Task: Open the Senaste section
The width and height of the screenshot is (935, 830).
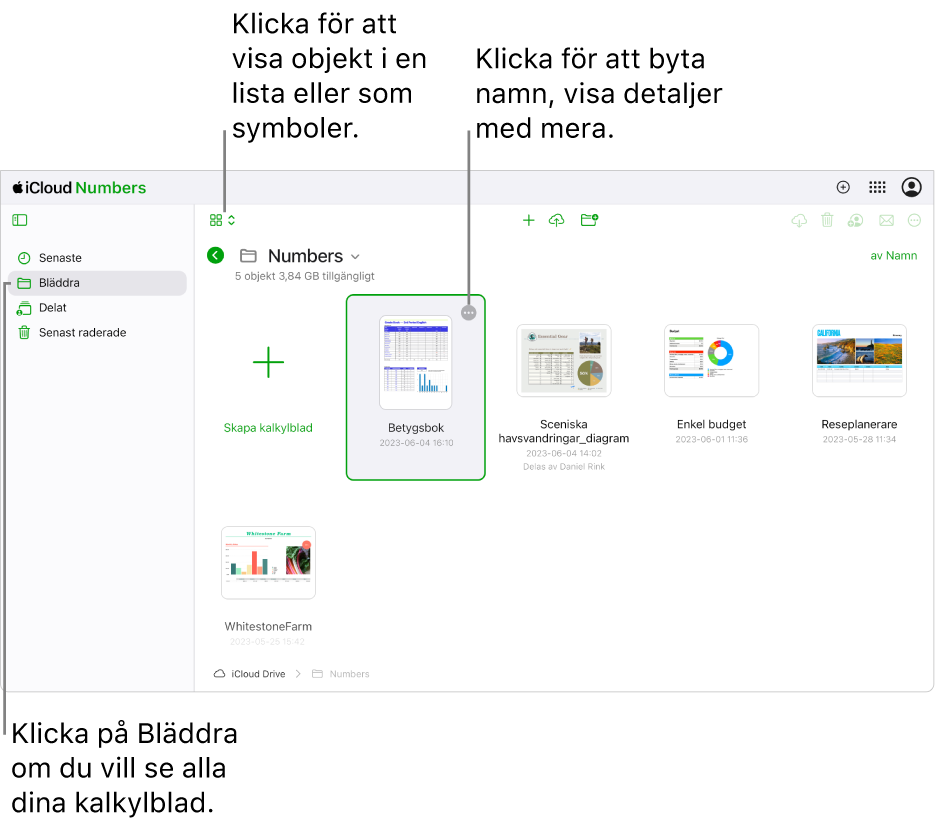Action: pyautogui.click(x=97, y=258)
